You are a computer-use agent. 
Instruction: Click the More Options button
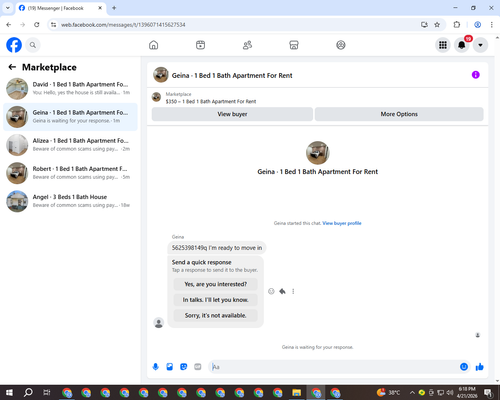coord(399,114)
